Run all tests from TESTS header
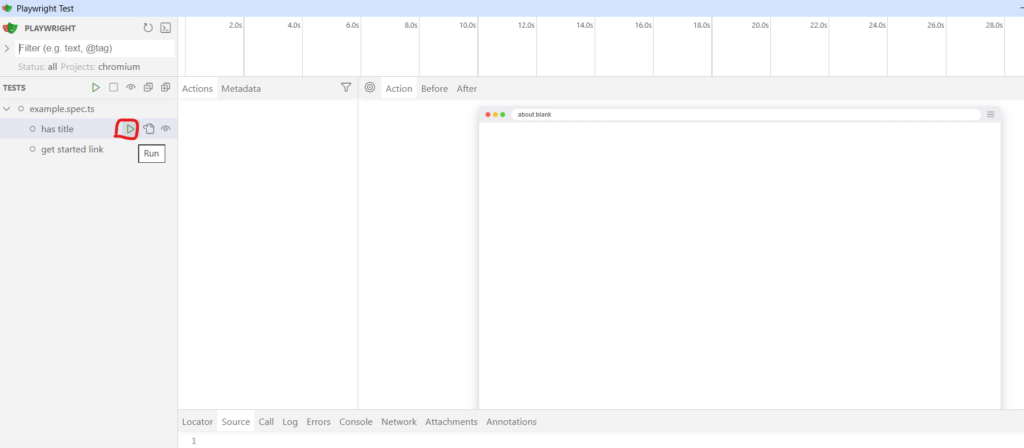 tap(96, 88)
